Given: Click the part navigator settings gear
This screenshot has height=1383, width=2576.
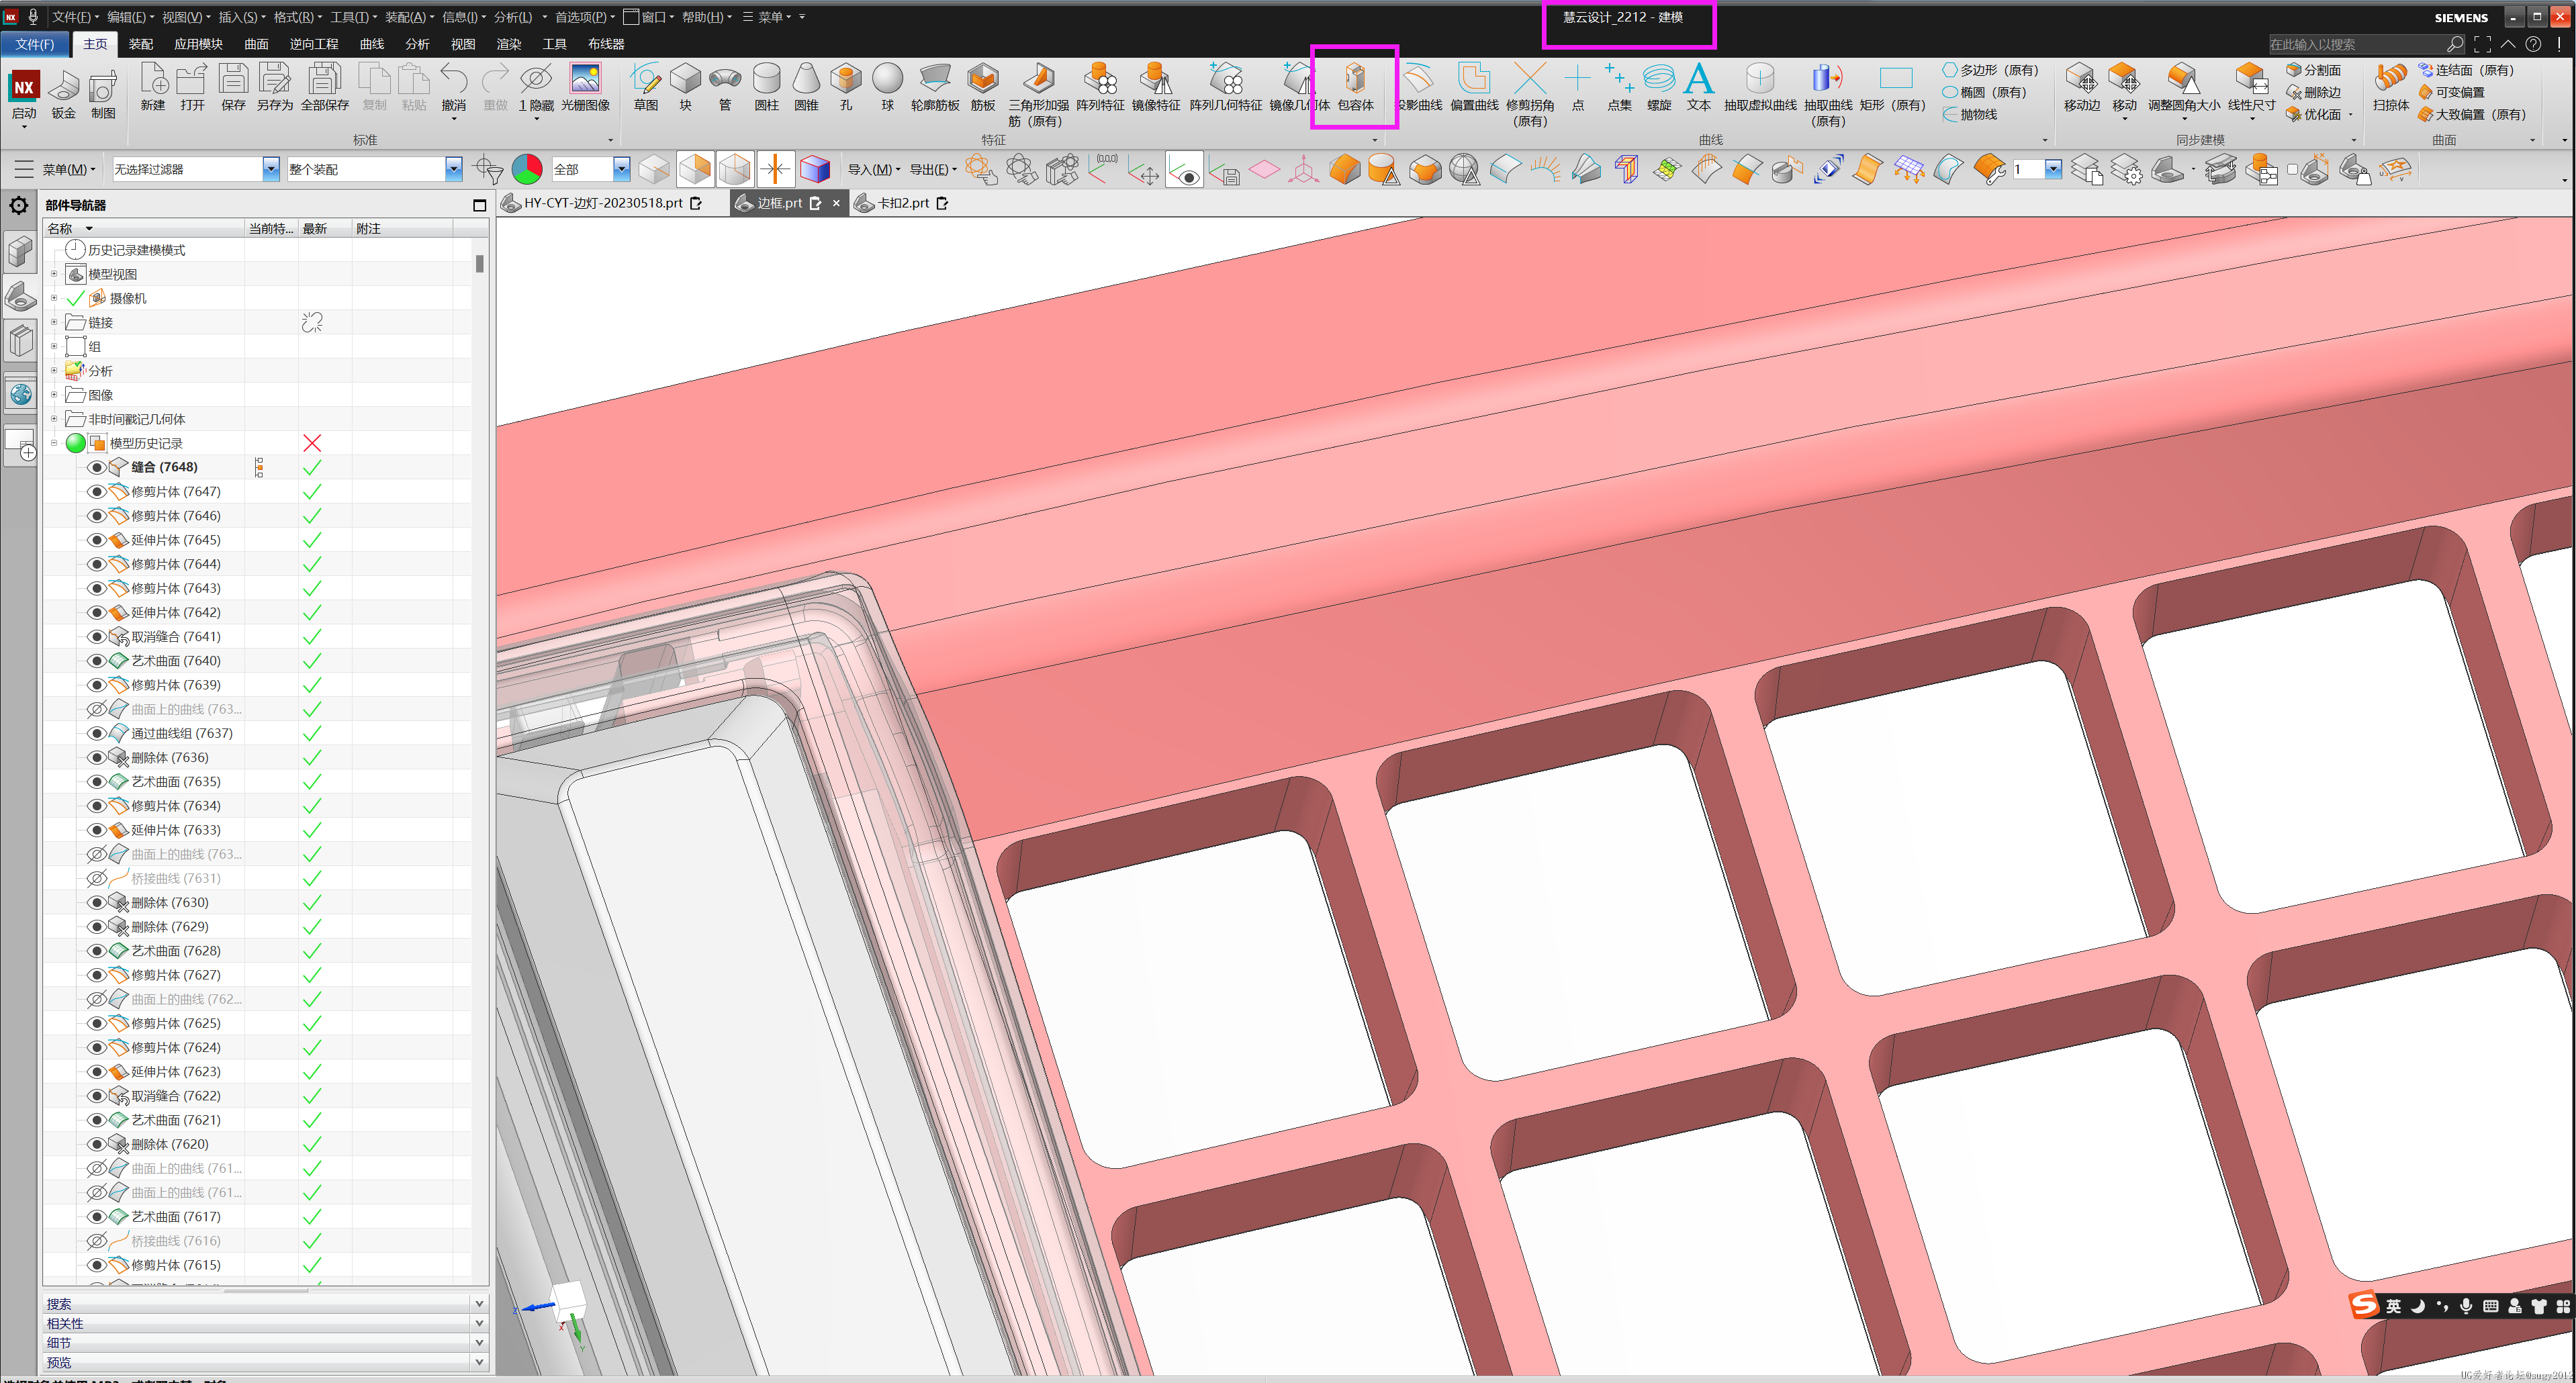Looking at the screenshot, I should coord(19,205).
